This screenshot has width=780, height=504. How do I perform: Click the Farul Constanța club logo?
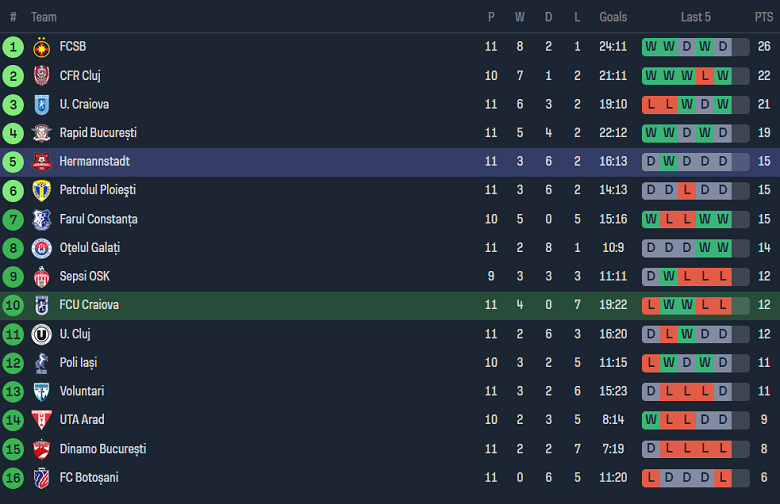coord(42,220)
